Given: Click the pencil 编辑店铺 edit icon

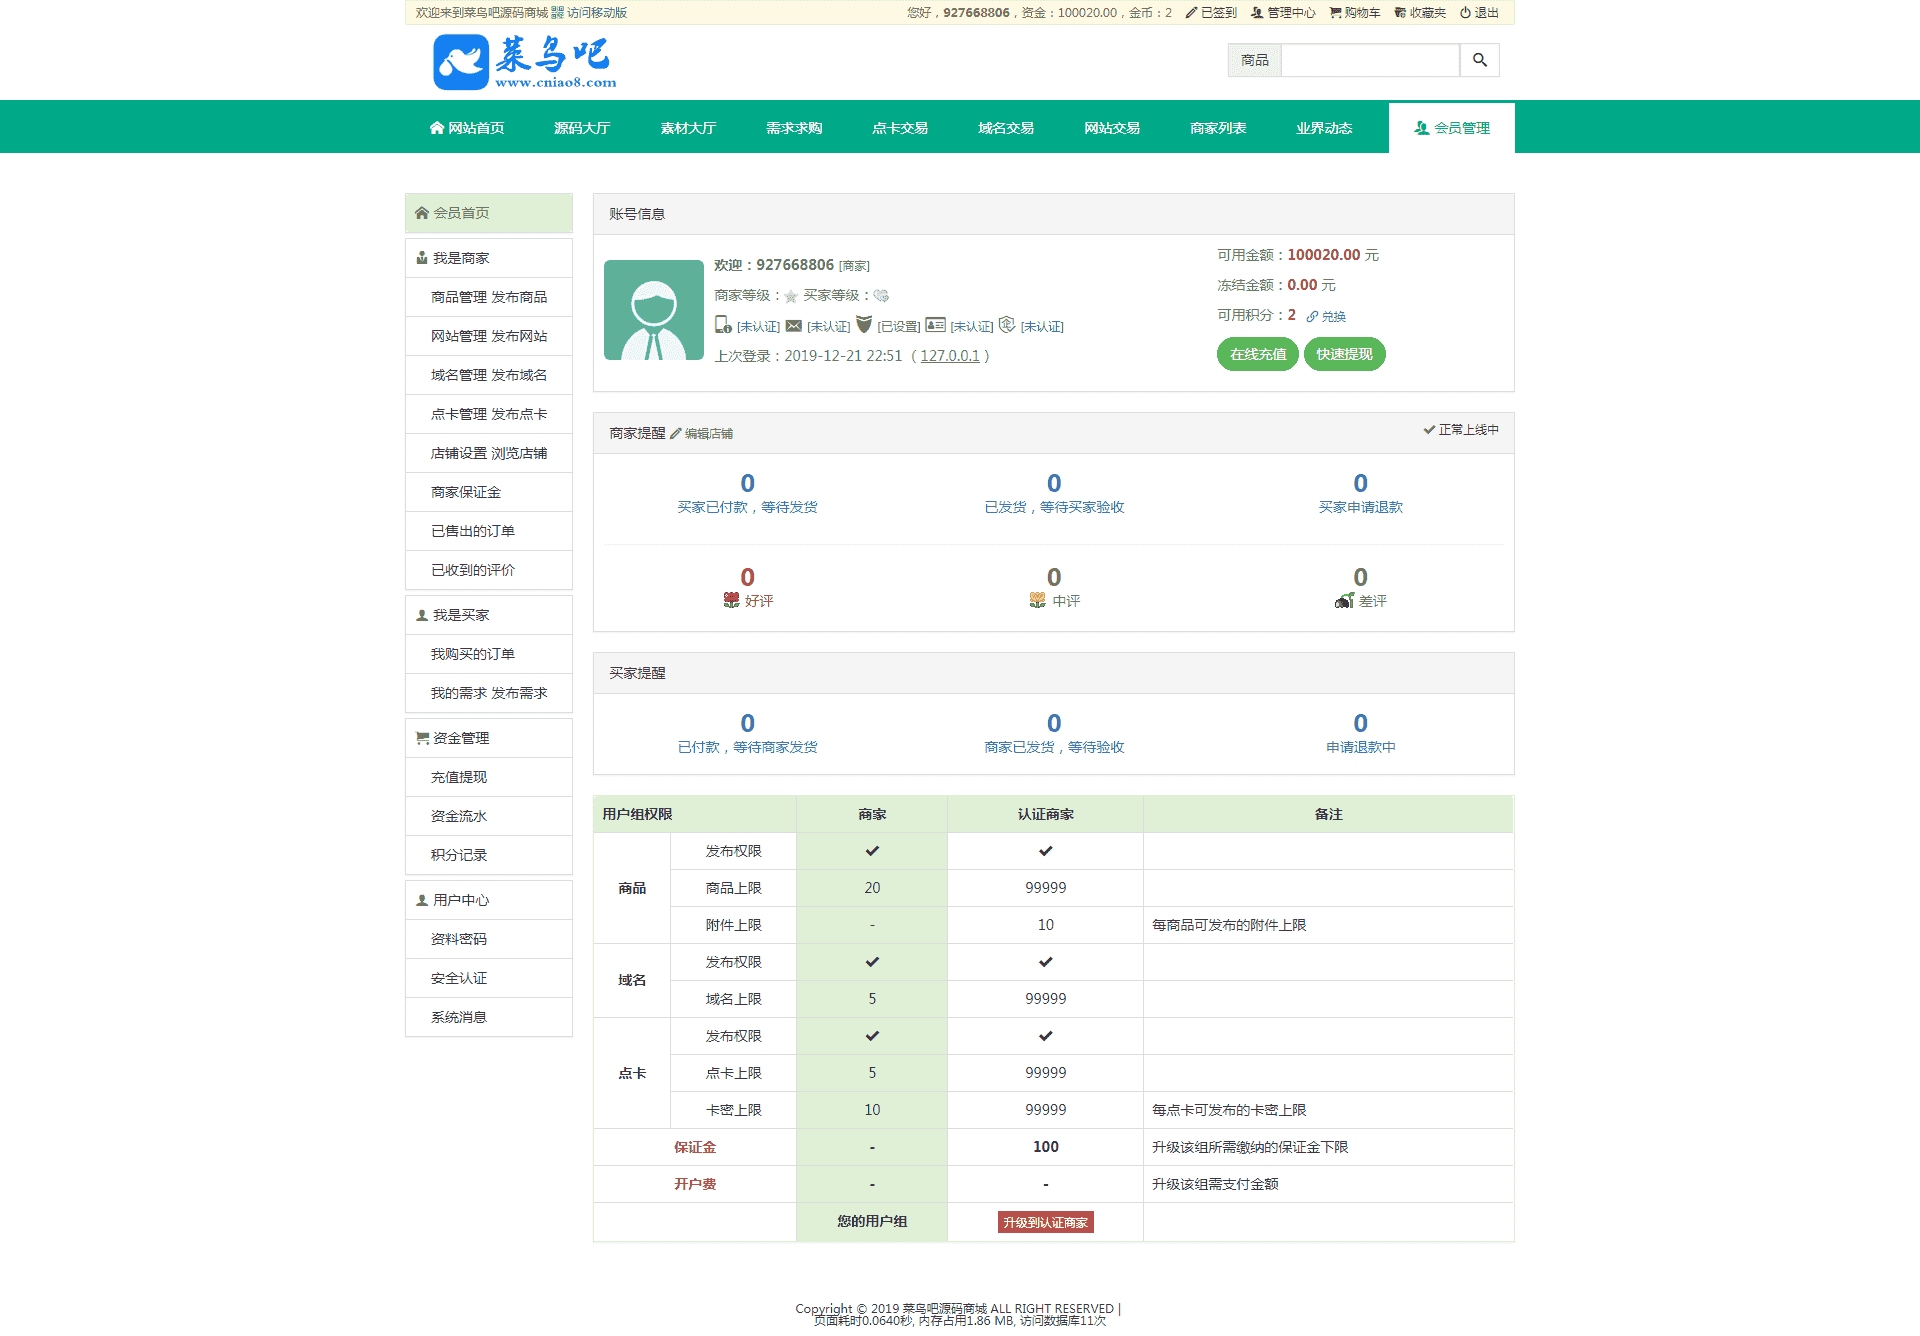Looking at the screenshot, I should pyautogui.click(x=676, y=433).
